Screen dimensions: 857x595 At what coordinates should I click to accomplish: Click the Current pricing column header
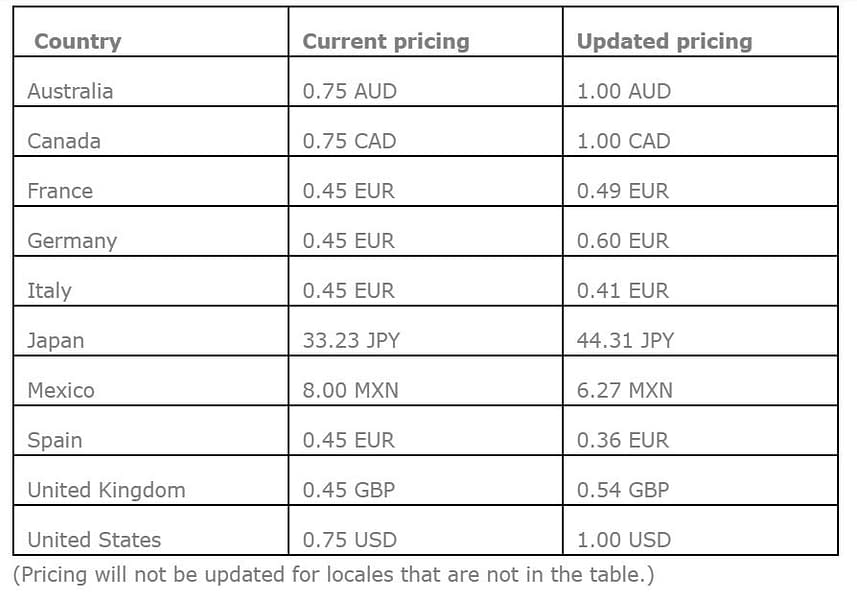(385, 42)
